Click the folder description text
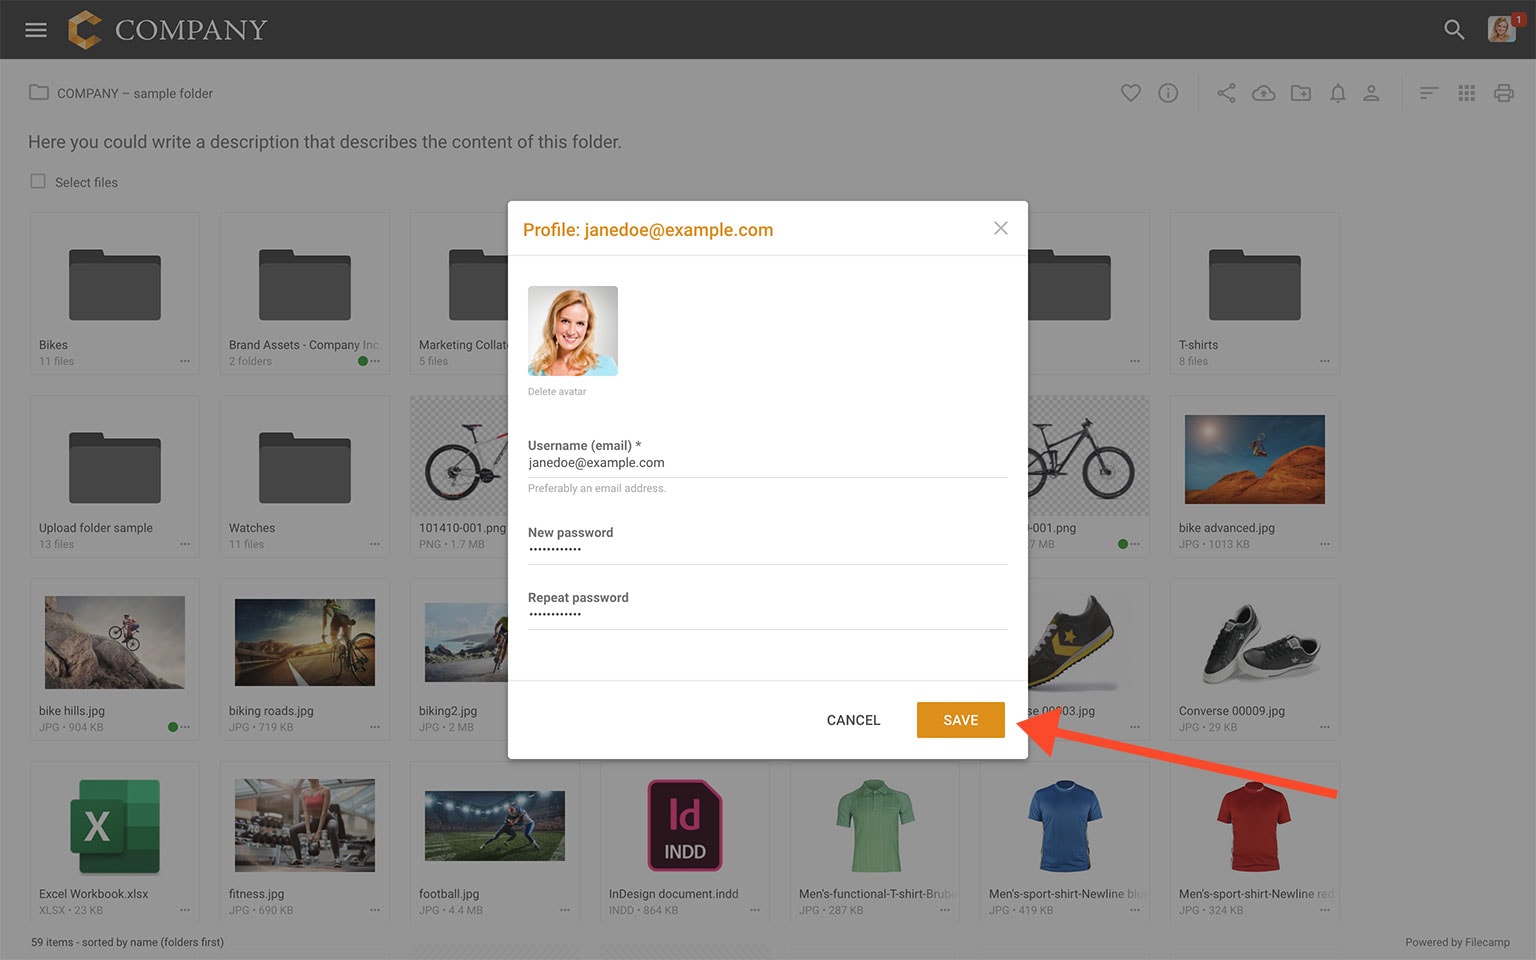Viewport: 1536px width, 960px height. coord(325,142)
